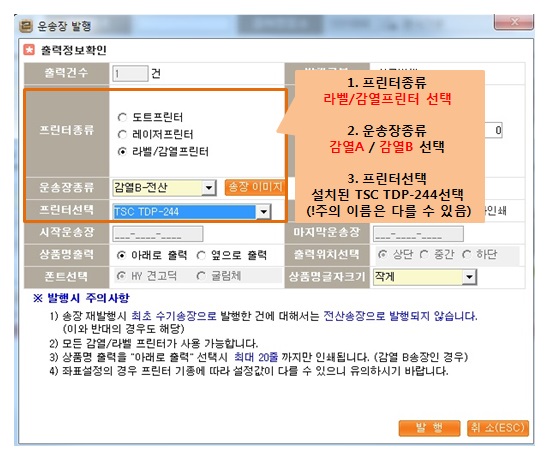
Task: Select the 굴림체 font radio button
Action: pyautogui.click(x=201, y=276)
